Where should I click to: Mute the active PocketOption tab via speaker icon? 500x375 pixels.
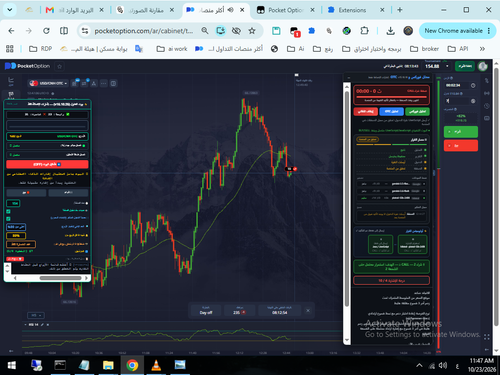[230, 10]
